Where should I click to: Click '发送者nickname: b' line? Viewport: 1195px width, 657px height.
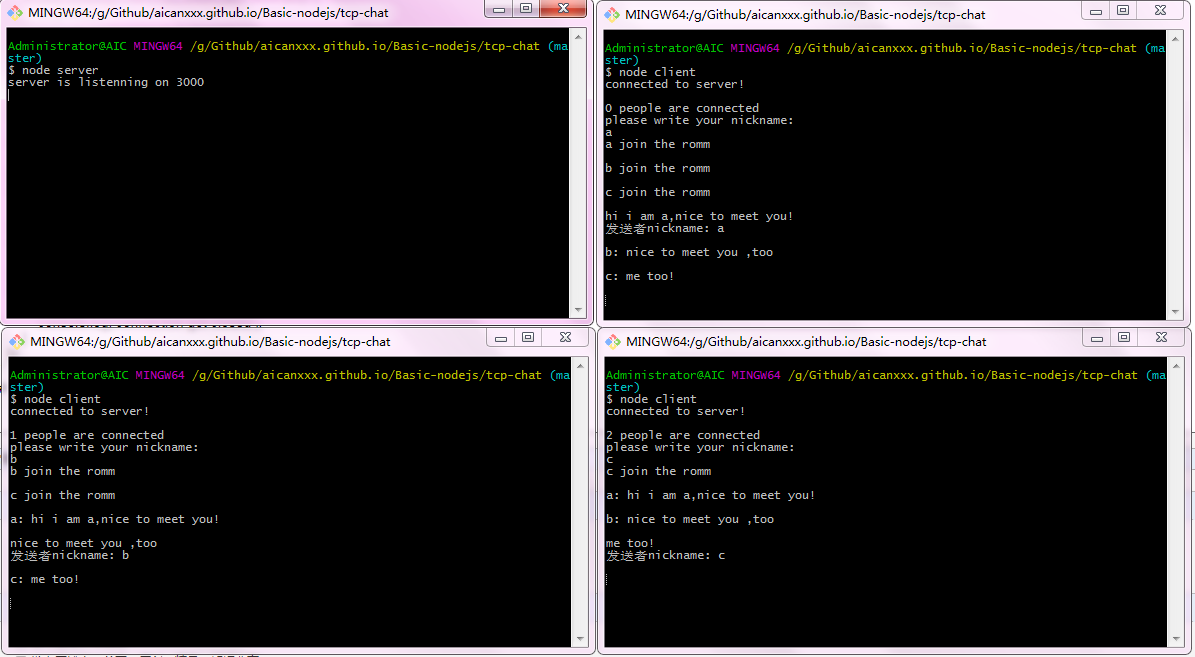click(69, 555)
